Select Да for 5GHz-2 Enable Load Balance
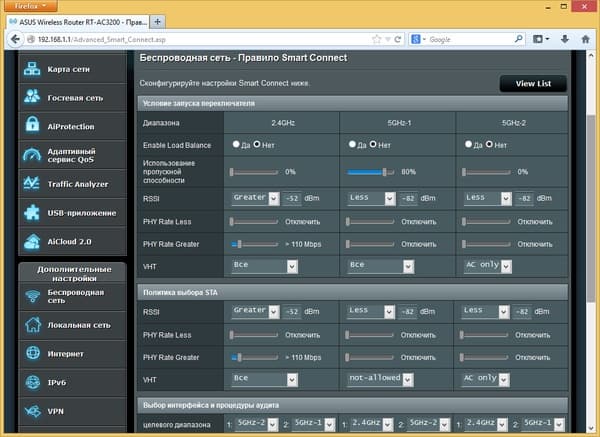 [468, 144]
